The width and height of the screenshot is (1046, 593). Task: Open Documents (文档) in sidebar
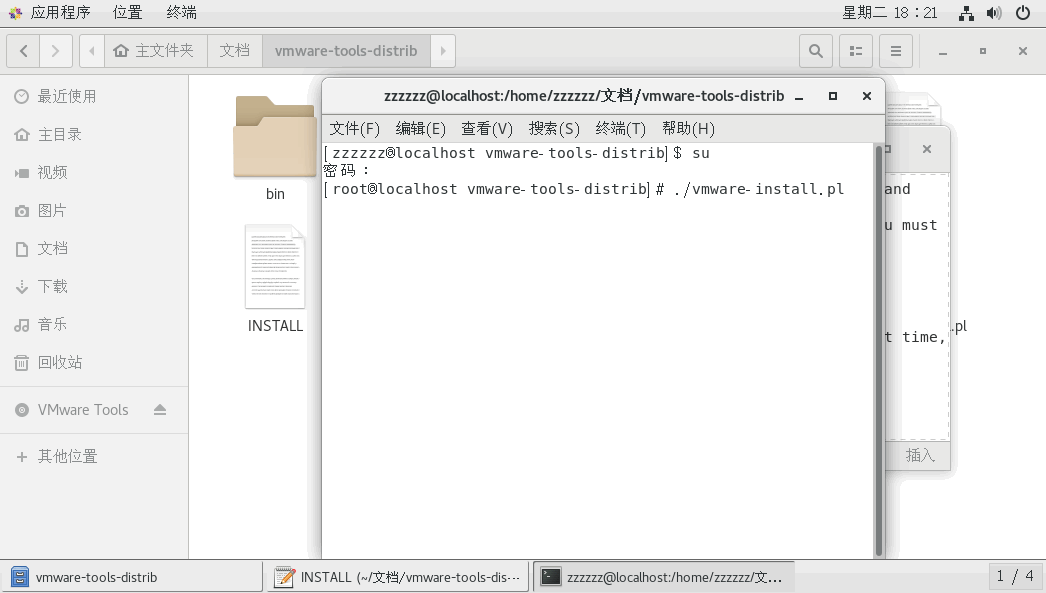tap(94, 249)
